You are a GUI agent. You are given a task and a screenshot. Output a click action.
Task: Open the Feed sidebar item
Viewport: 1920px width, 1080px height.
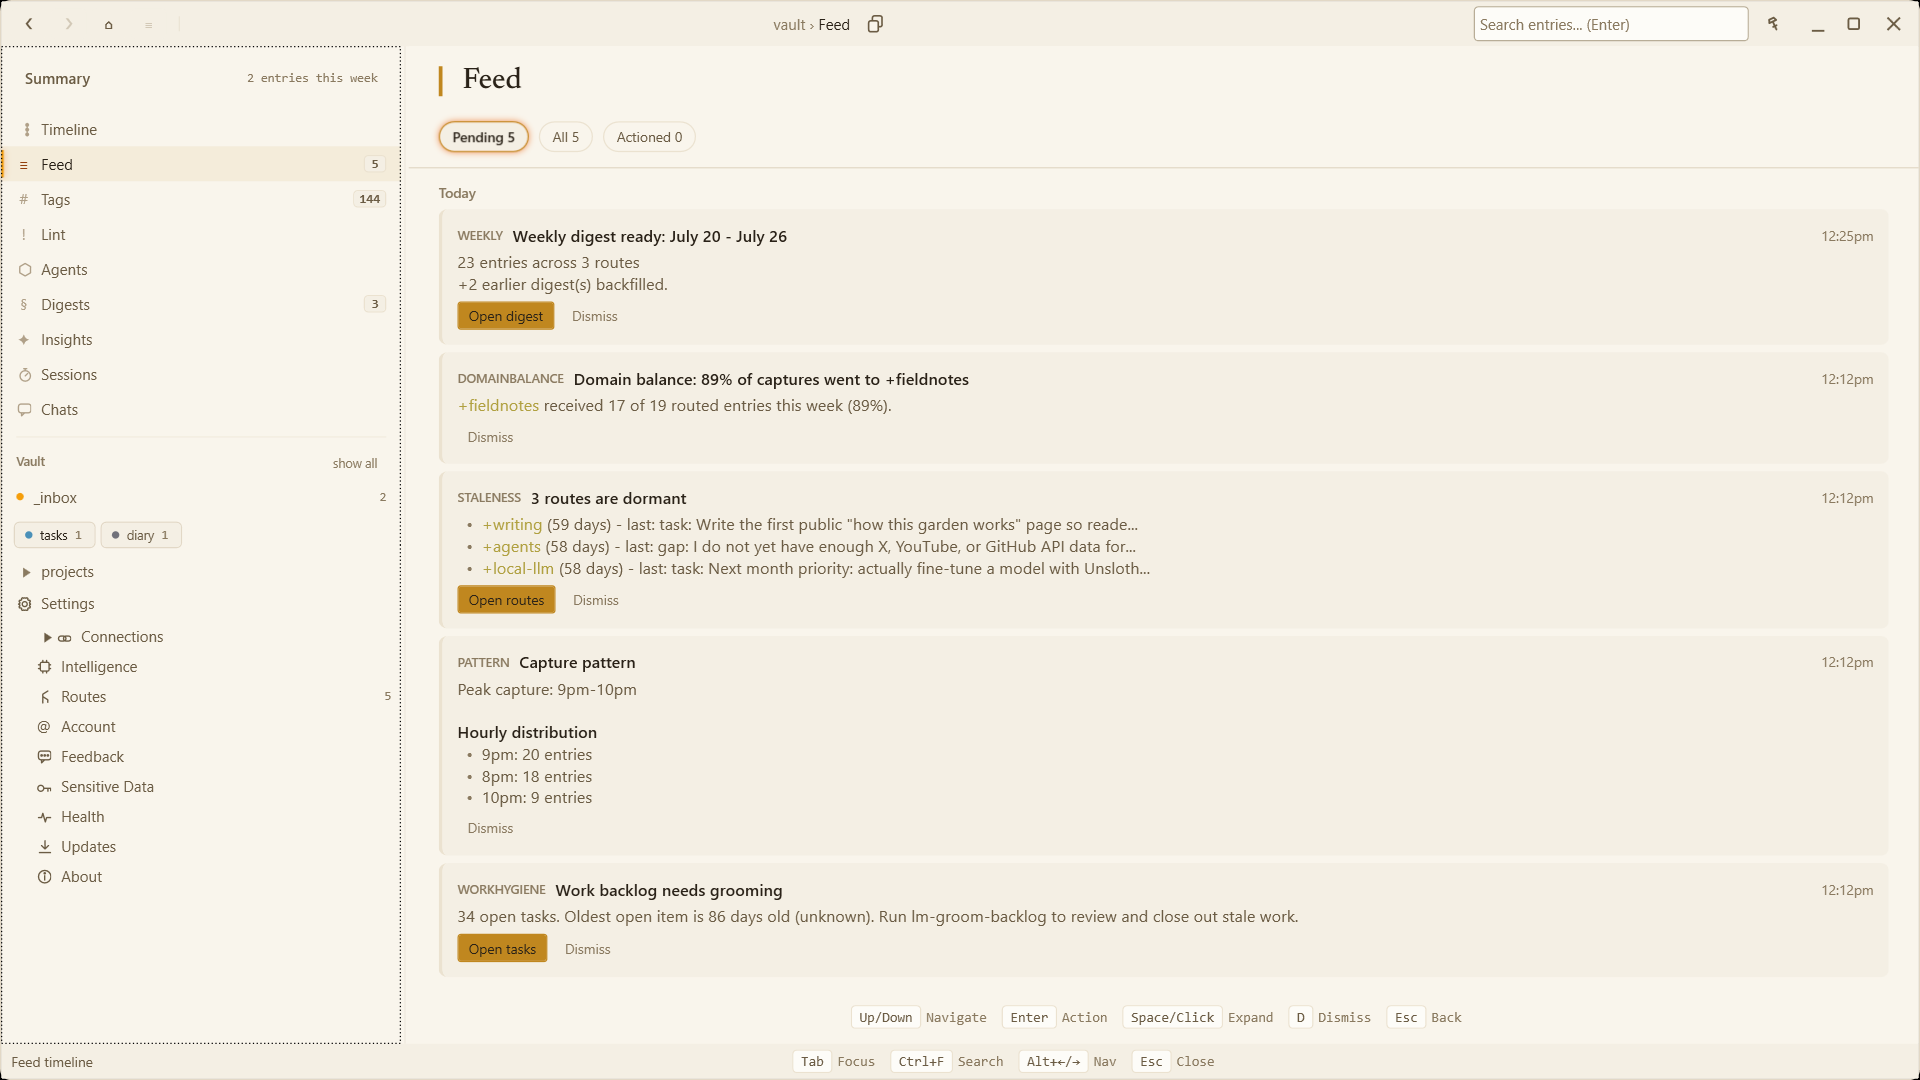pyautogui.click(x=201, y=165)
